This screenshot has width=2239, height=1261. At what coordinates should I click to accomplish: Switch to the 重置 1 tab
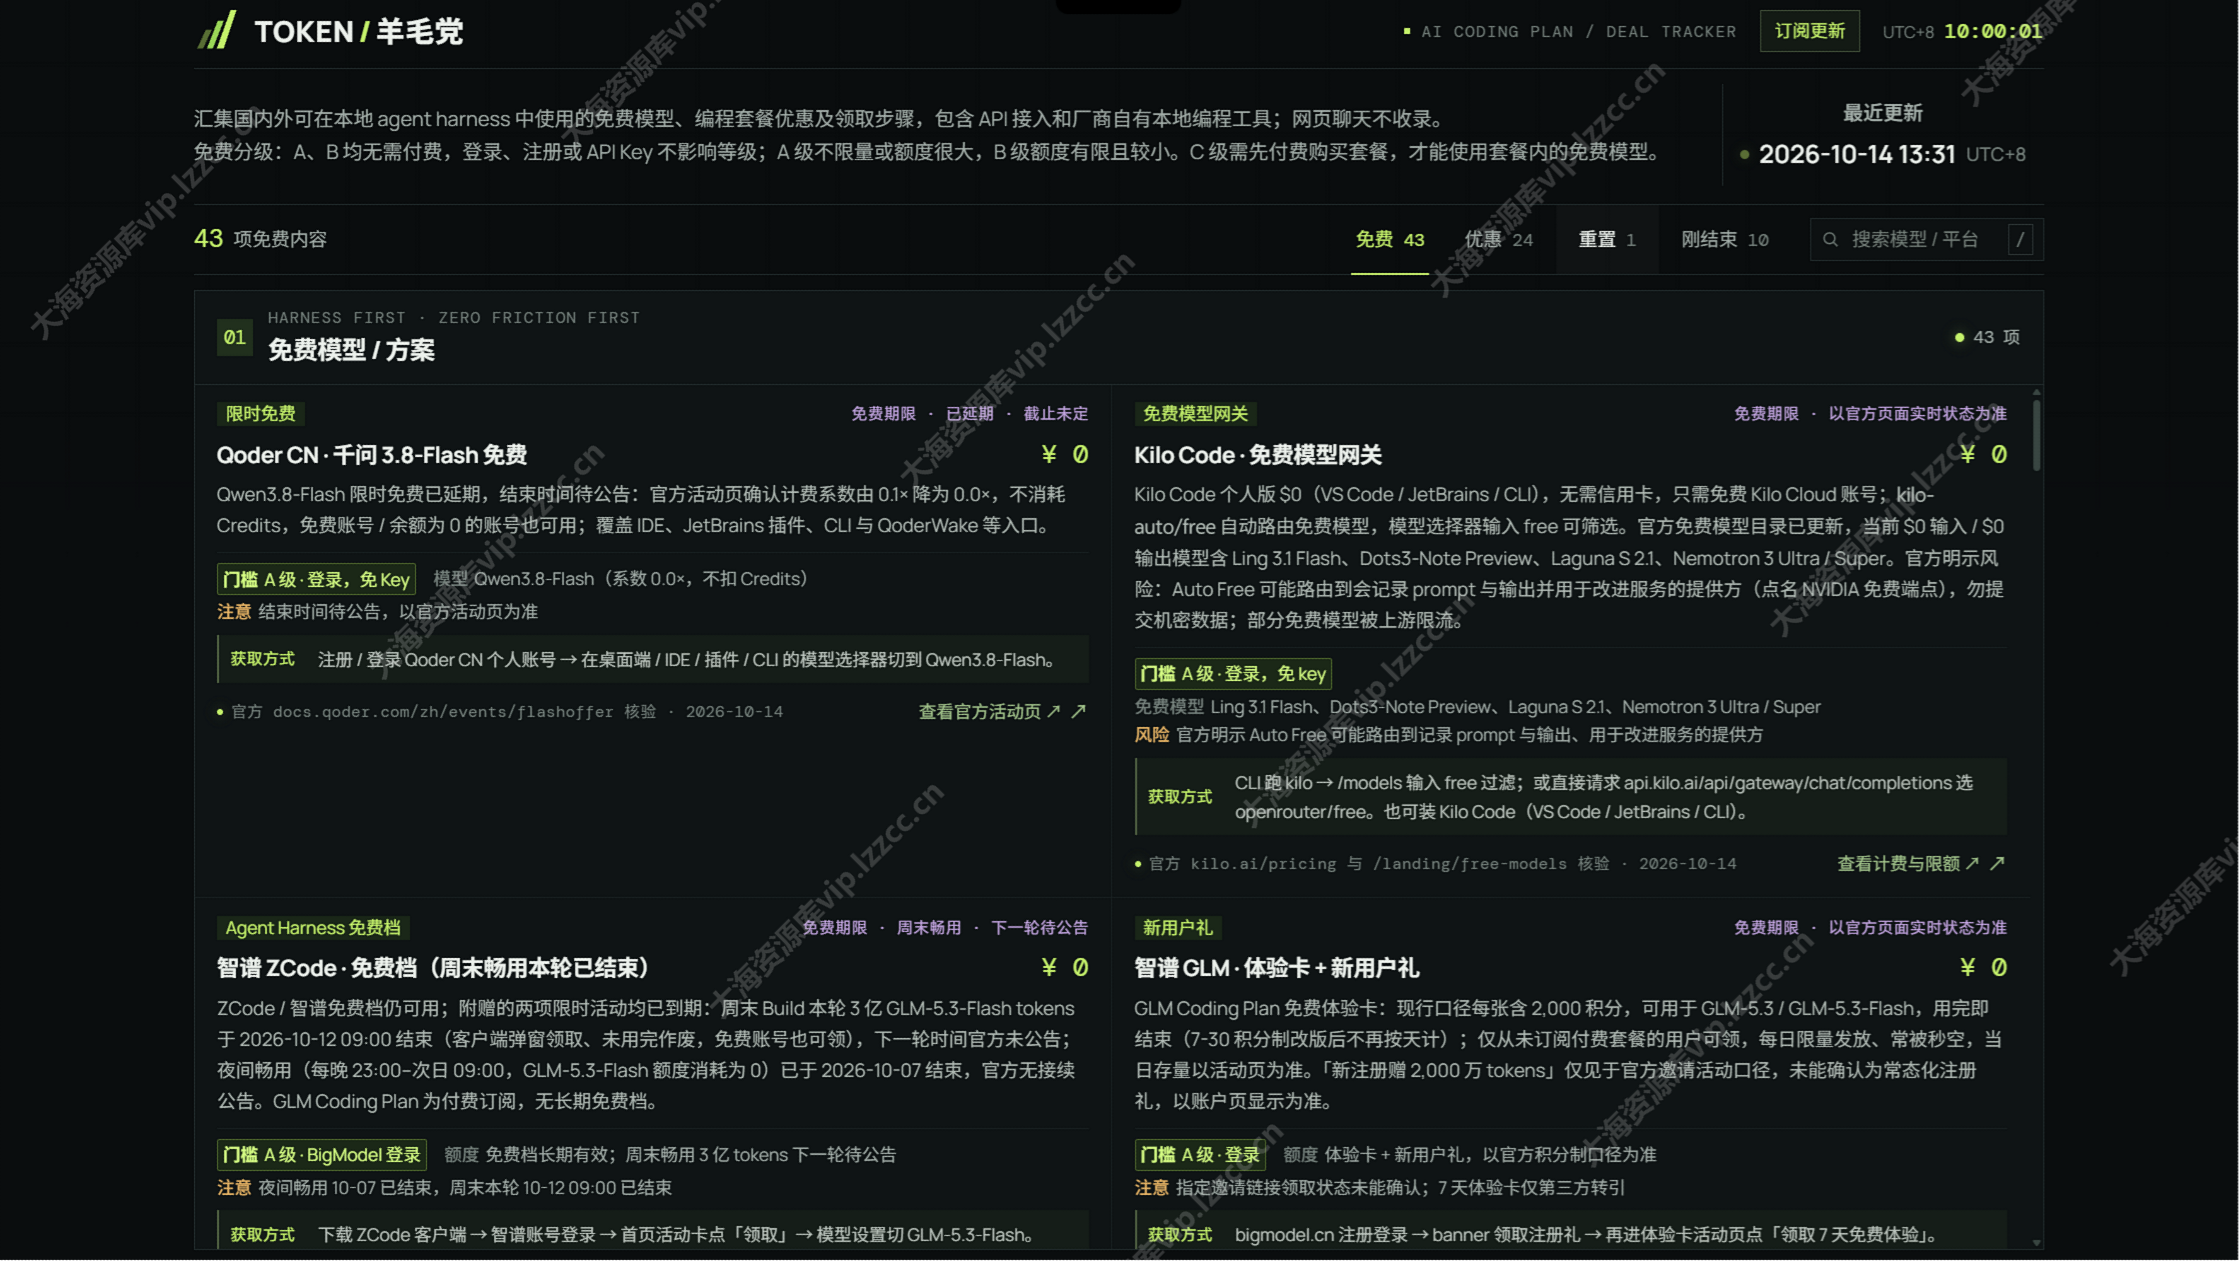(x=1606, y=240)
